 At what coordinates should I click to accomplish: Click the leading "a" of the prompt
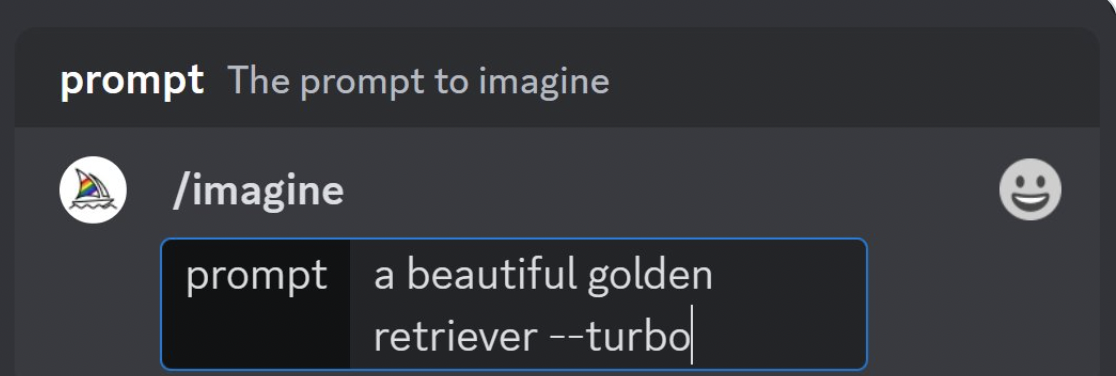click(x=384, y=278)
